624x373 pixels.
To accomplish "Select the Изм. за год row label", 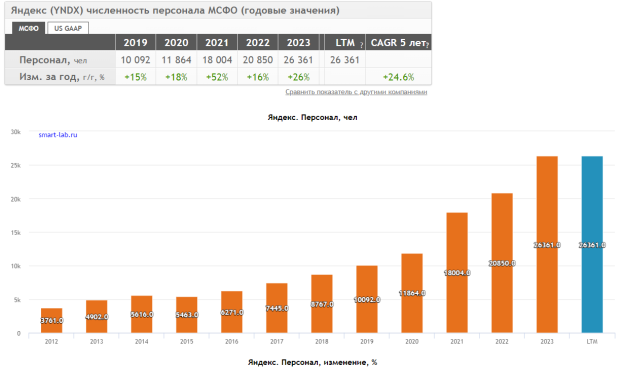I will point(62,77).
